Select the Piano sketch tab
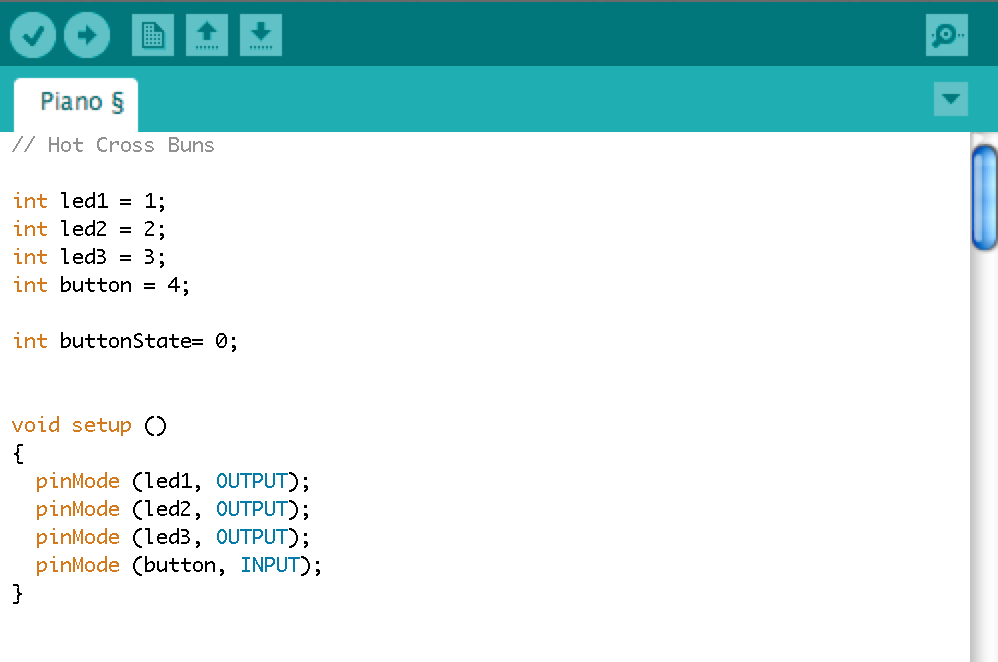Viewport: 998px width, 662px height. tap(76, 104)
